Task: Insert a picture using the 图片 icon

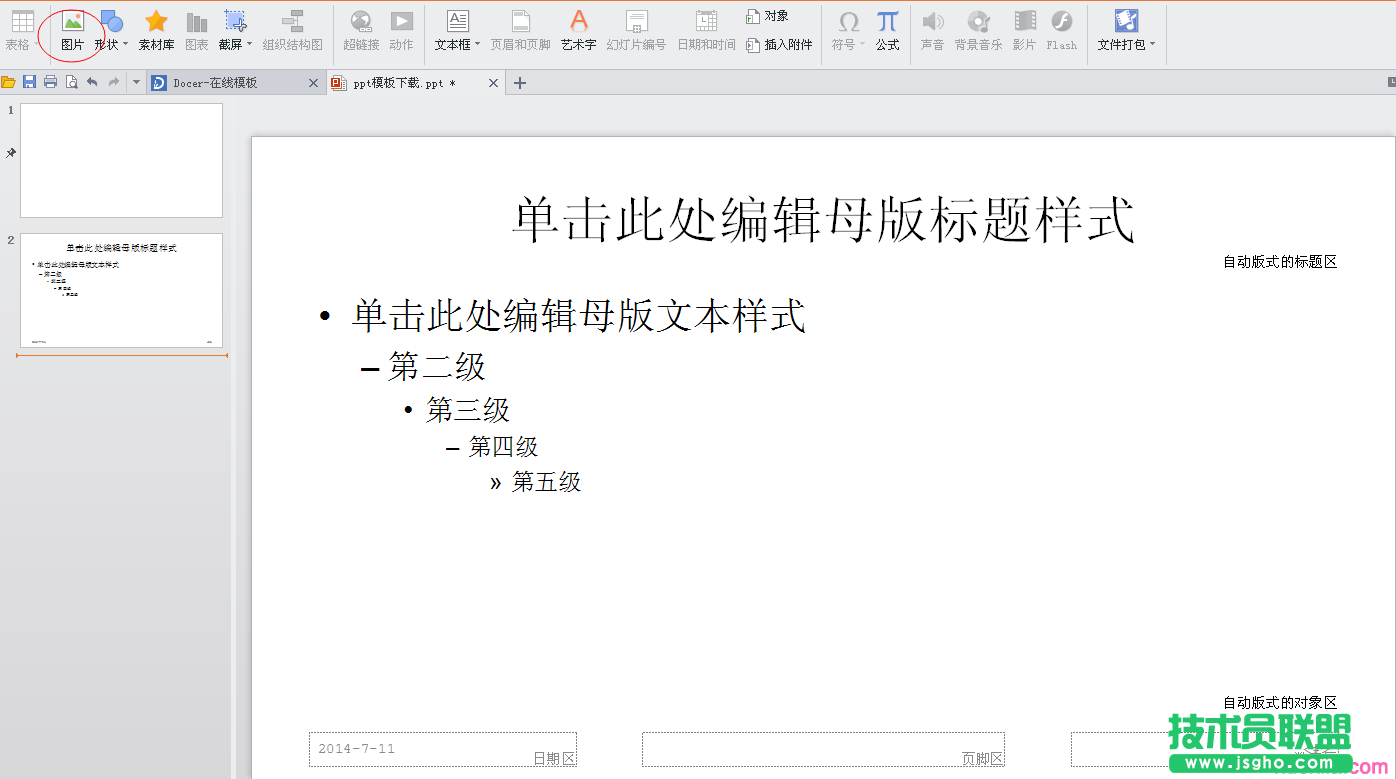Action: [x=73, y=27]
